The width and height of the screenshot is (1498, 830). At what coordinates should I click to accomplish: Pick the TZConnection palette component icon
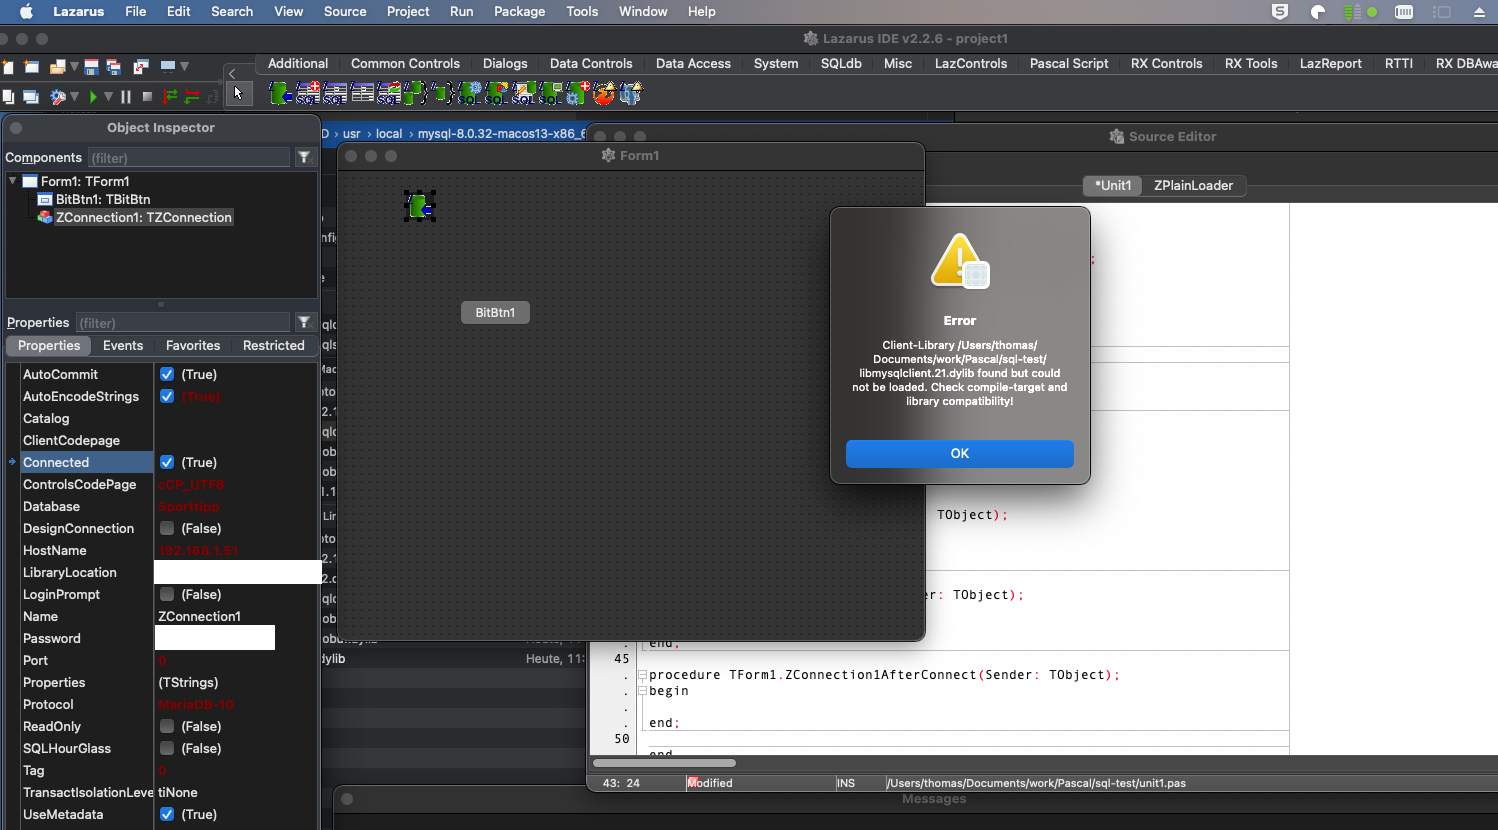pyautogui.click(x=281, y=93)
